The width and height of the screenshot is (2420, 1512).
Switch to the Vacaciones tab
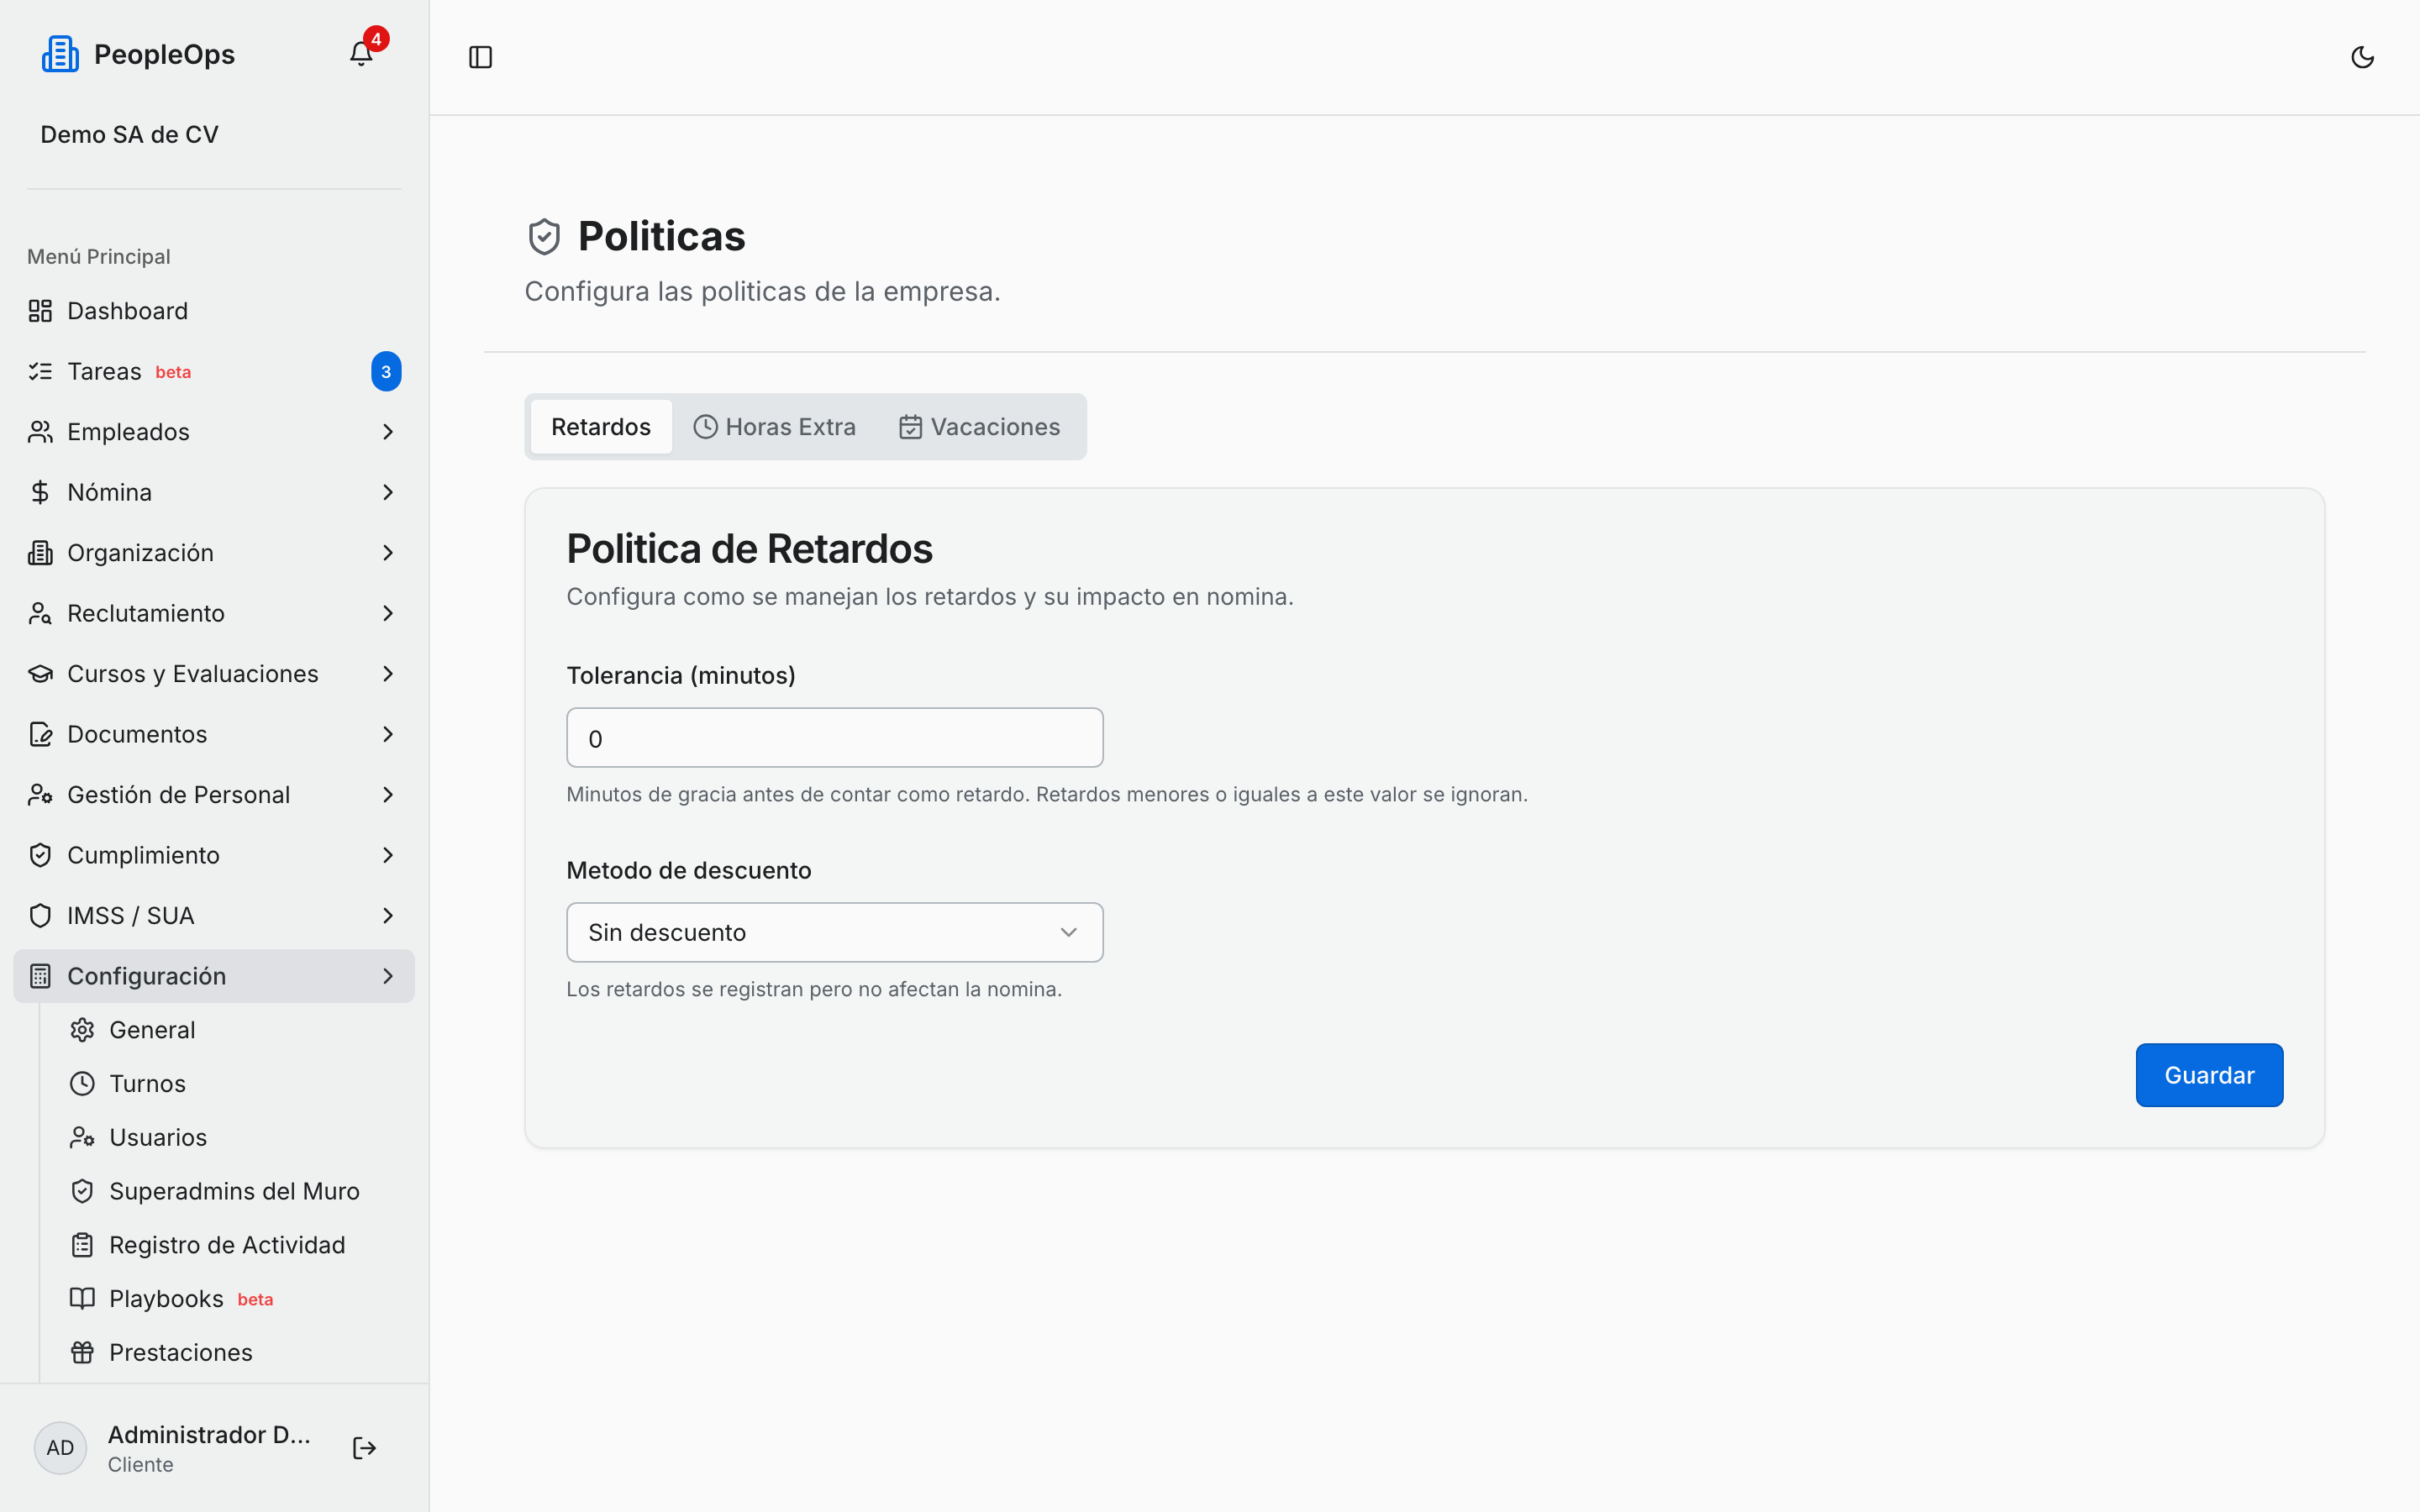(979, 427)
